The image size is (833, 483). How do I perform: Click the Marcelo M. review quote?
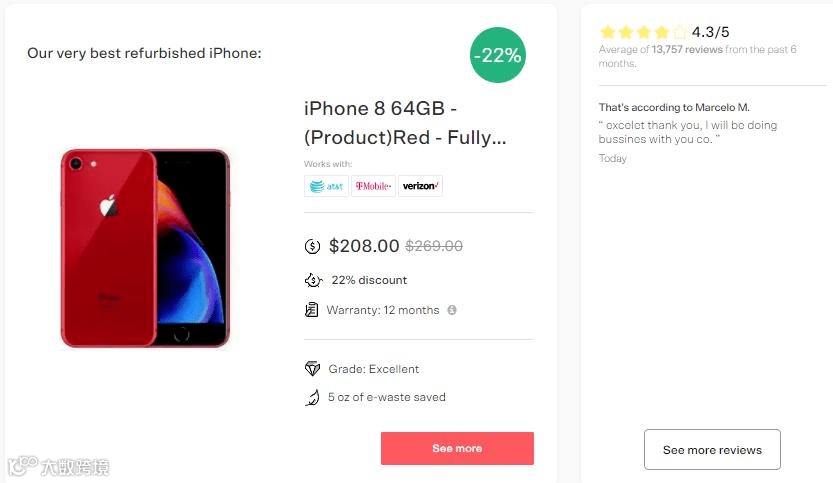coord(687,132)
